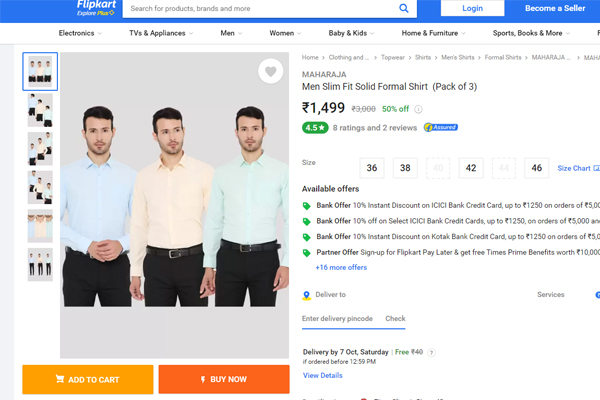600x400 pixels.
Task: Click the ADD TO CART button
Action: tap(88, 379)
